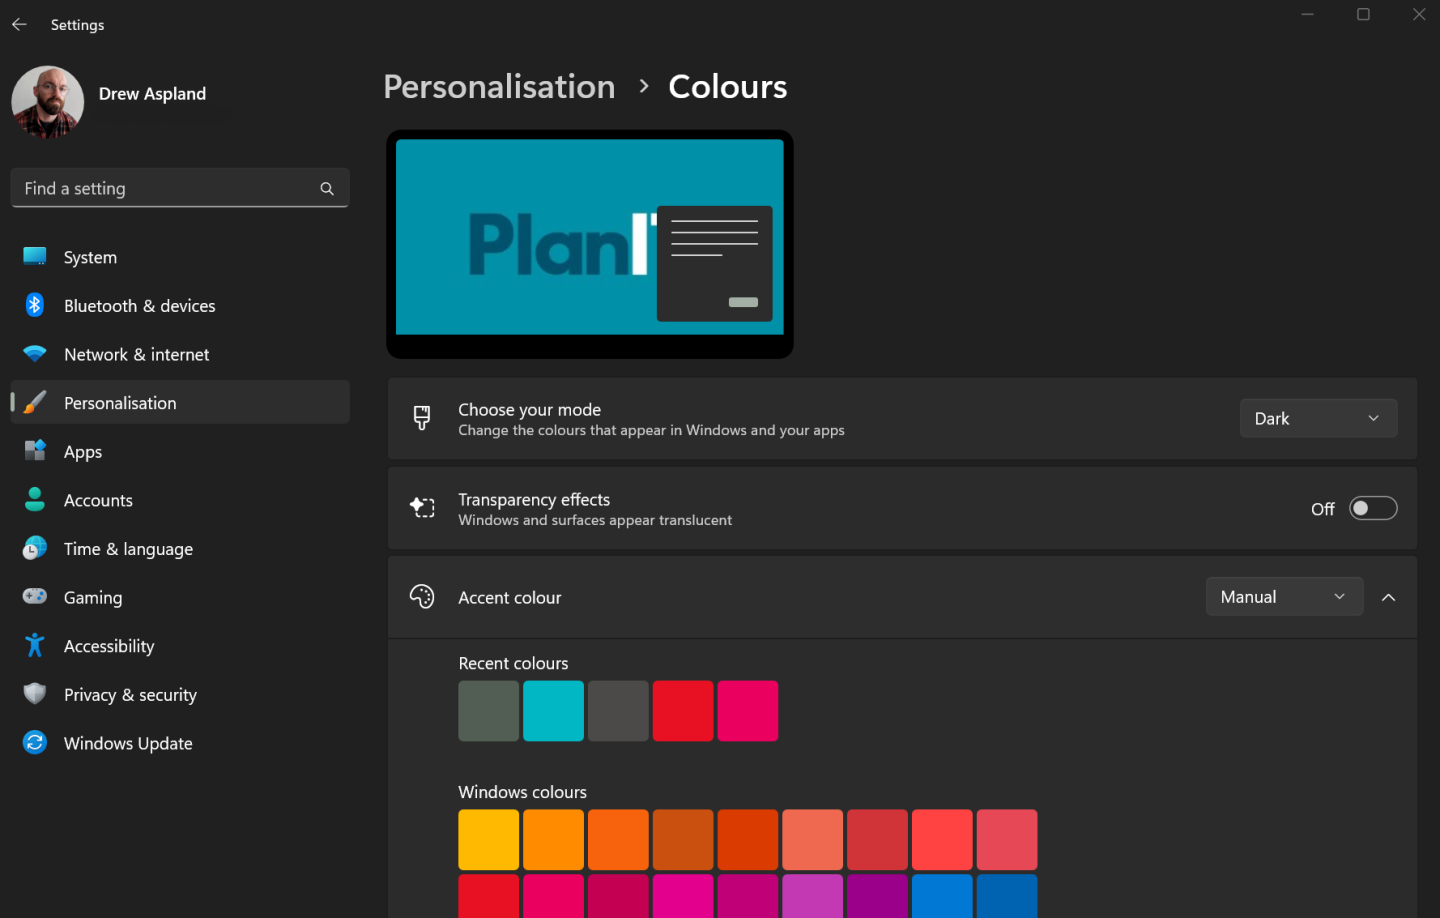1440x918 pixels.
Task: Select the Bluetooth & devices icon
Action: pos(34,306)
